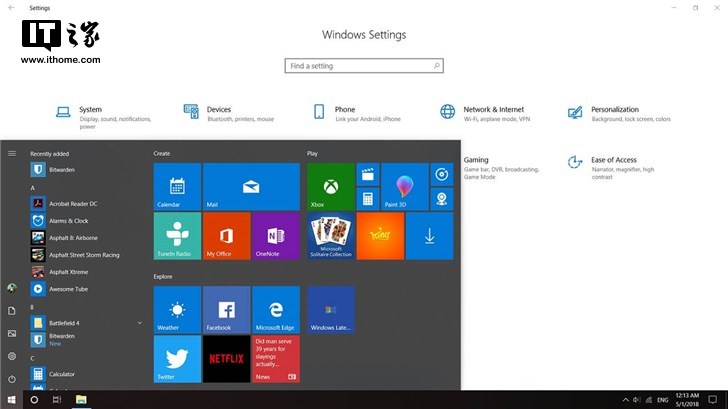728x409 pixels.
Task: Open the Mail tile
Action: click(251, 187)
